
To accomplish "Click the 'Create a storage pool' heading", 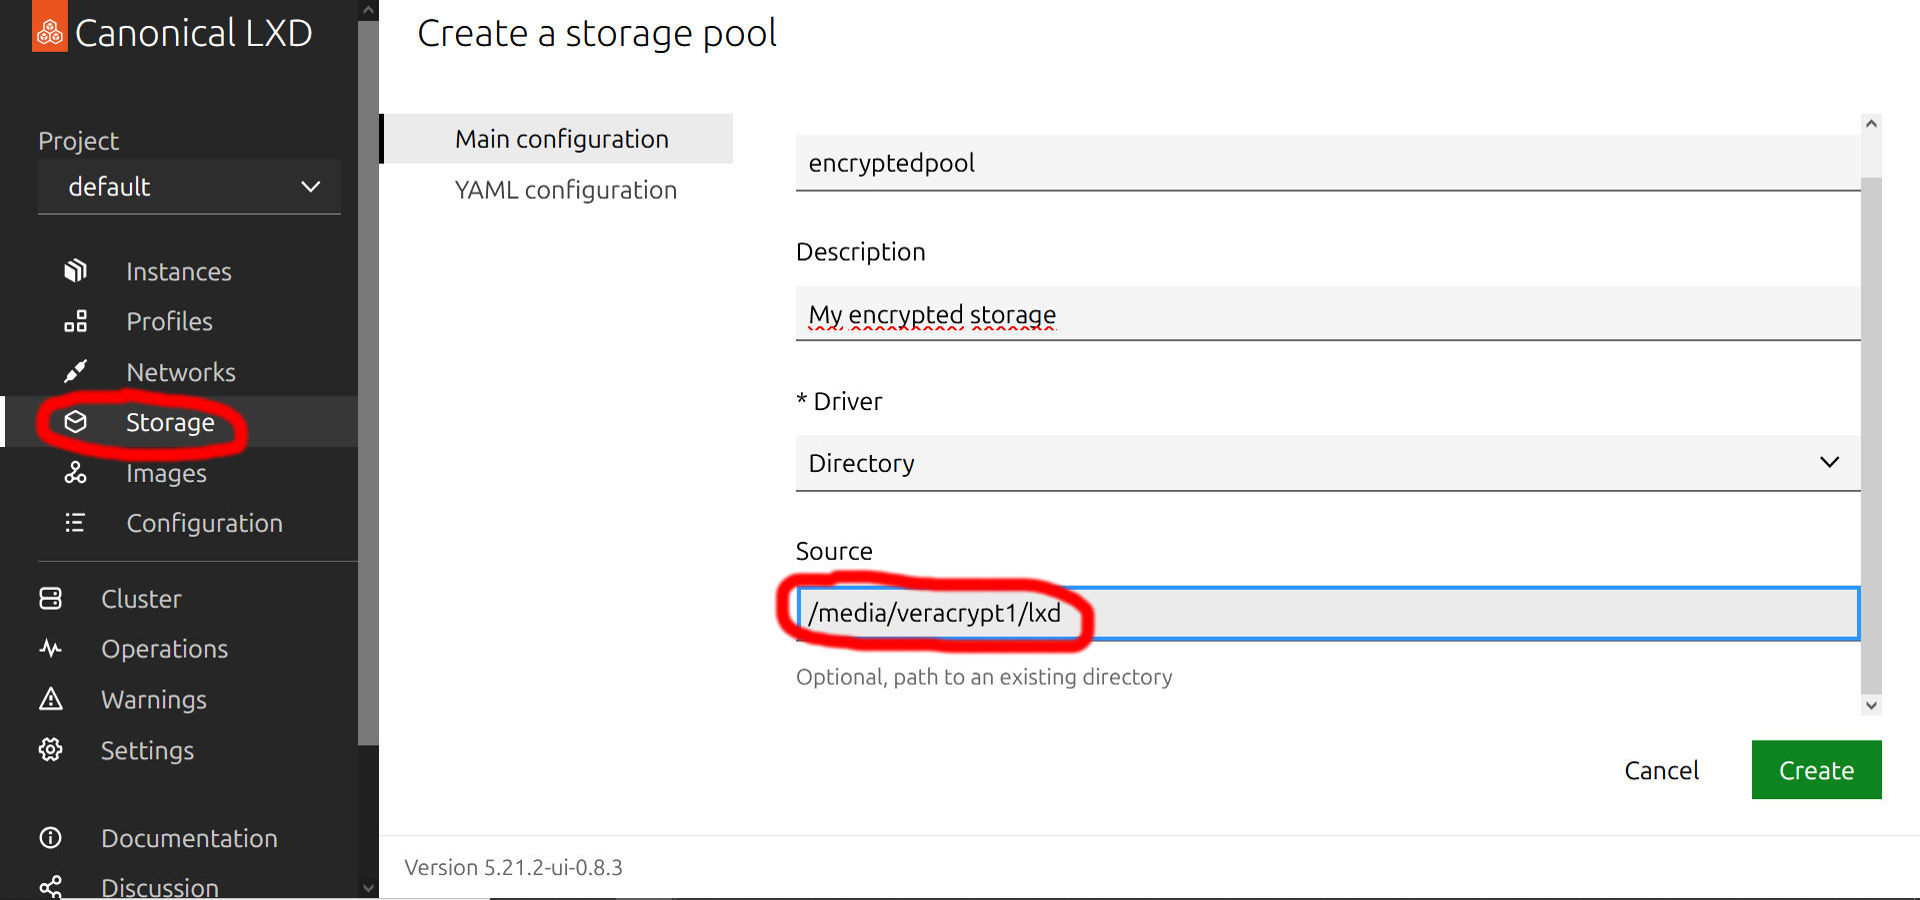I will (597, 34).
